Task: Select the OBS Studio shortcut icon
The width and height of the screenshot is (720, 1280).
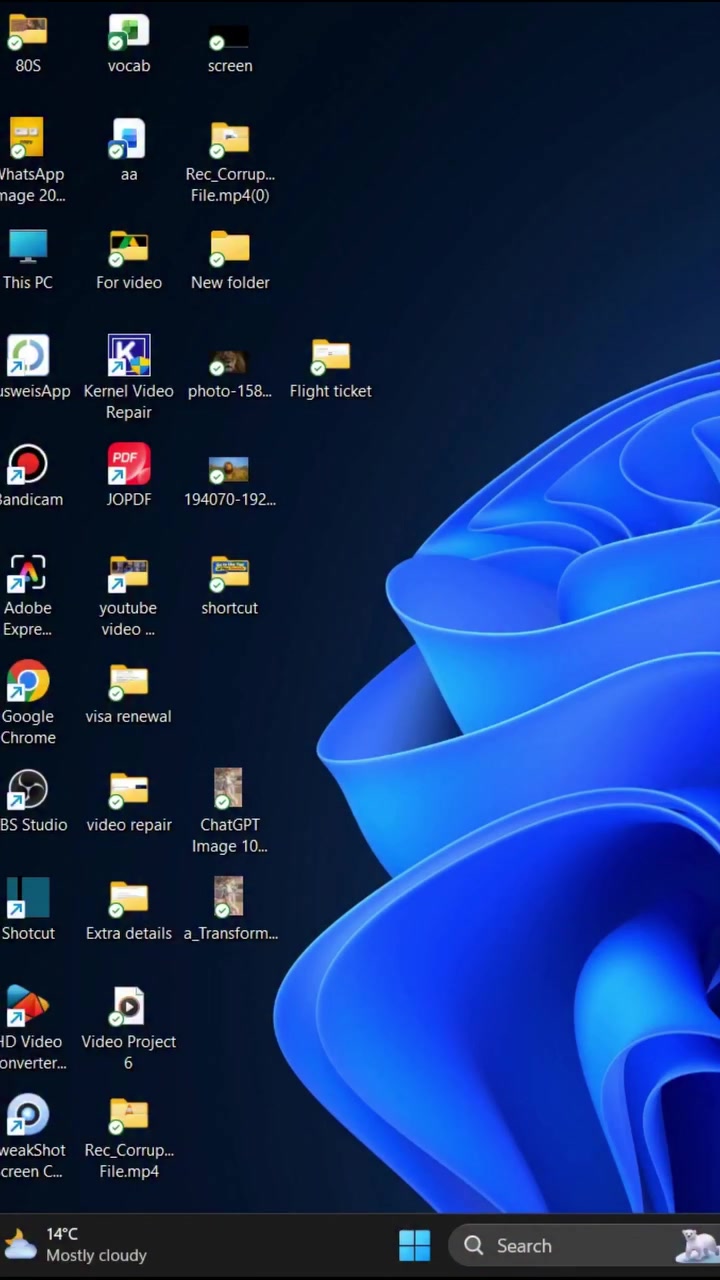Action: click(27, 790)
